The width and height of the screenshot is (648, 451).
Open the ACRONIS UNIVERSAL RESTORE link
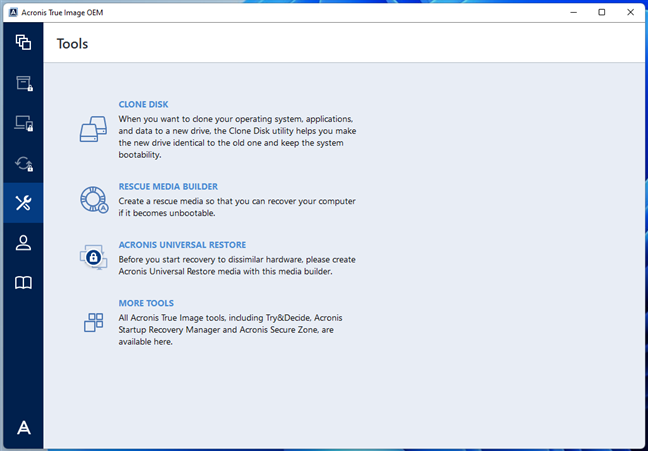coord(182,245)
